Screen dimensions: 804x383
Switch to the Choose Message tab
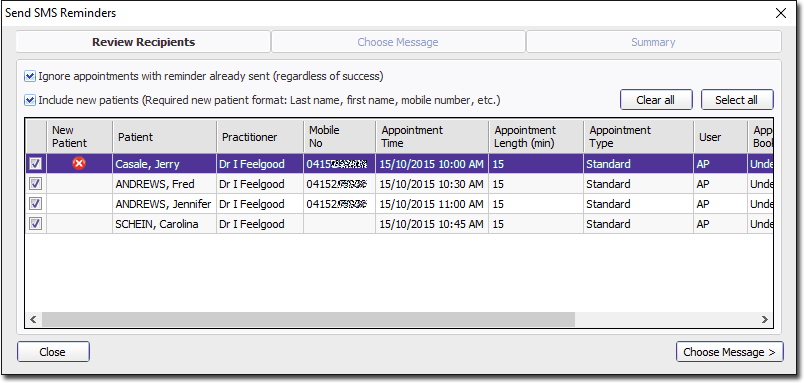(398, 42)
